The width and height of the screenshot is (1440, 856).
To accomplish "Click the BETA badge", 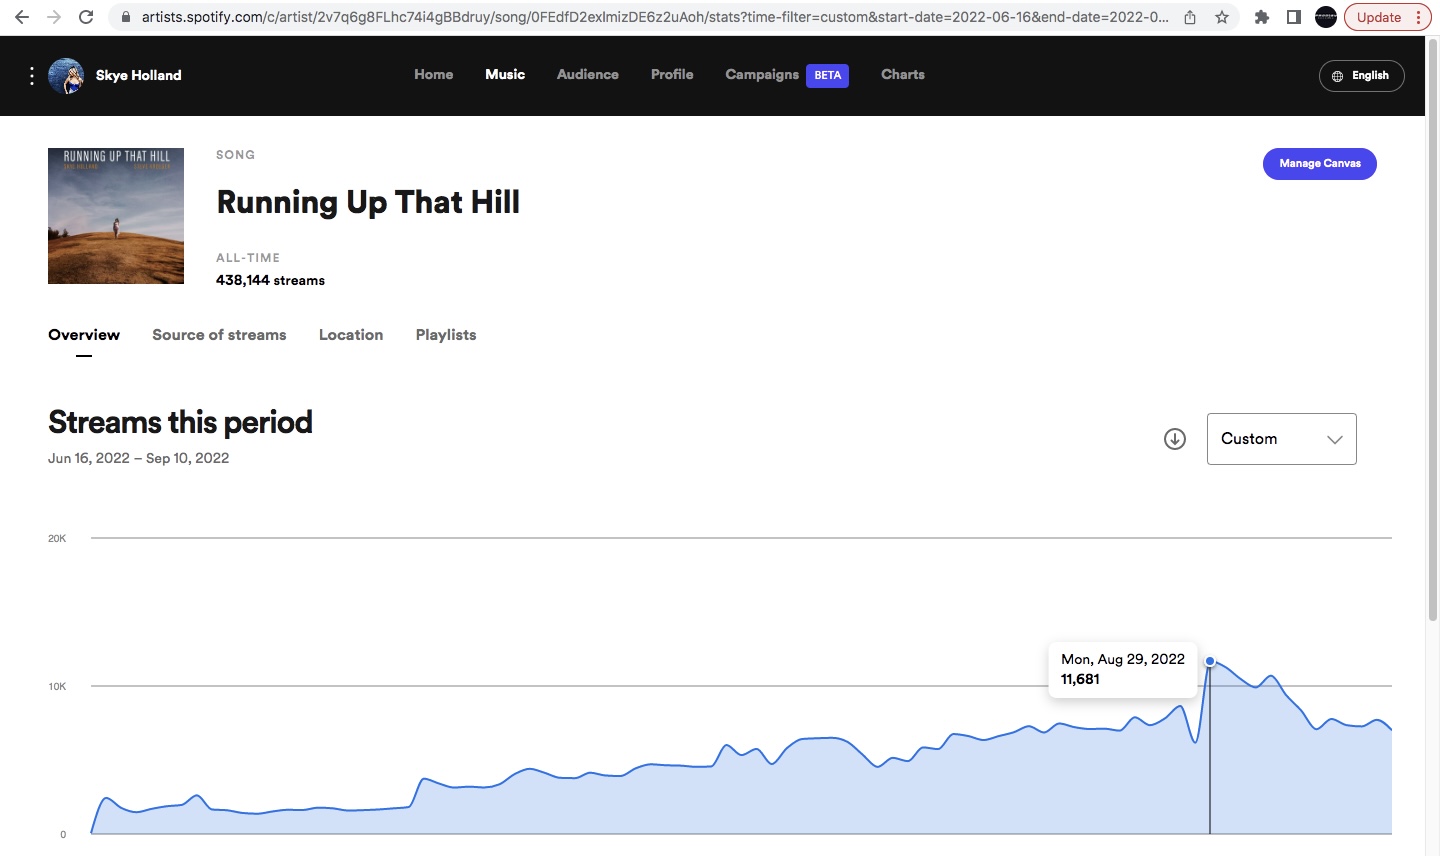I will coord(828,75).
